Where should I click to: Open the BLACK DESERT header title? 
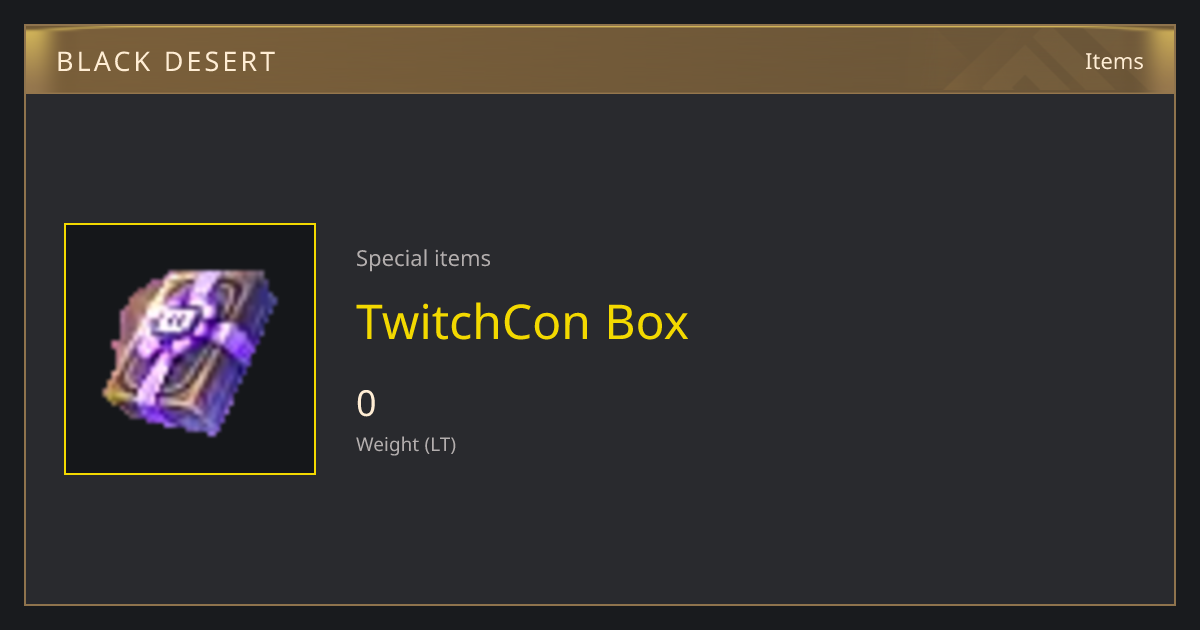[166, 62]
